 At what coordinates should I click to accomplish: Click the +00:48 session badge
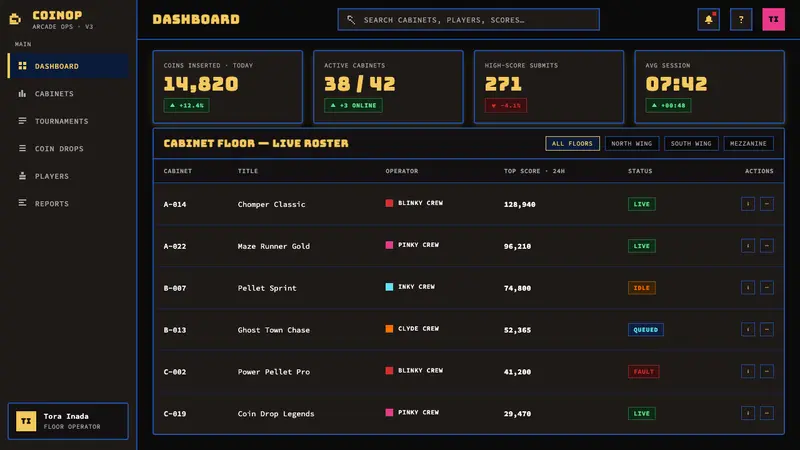[668, 106]
